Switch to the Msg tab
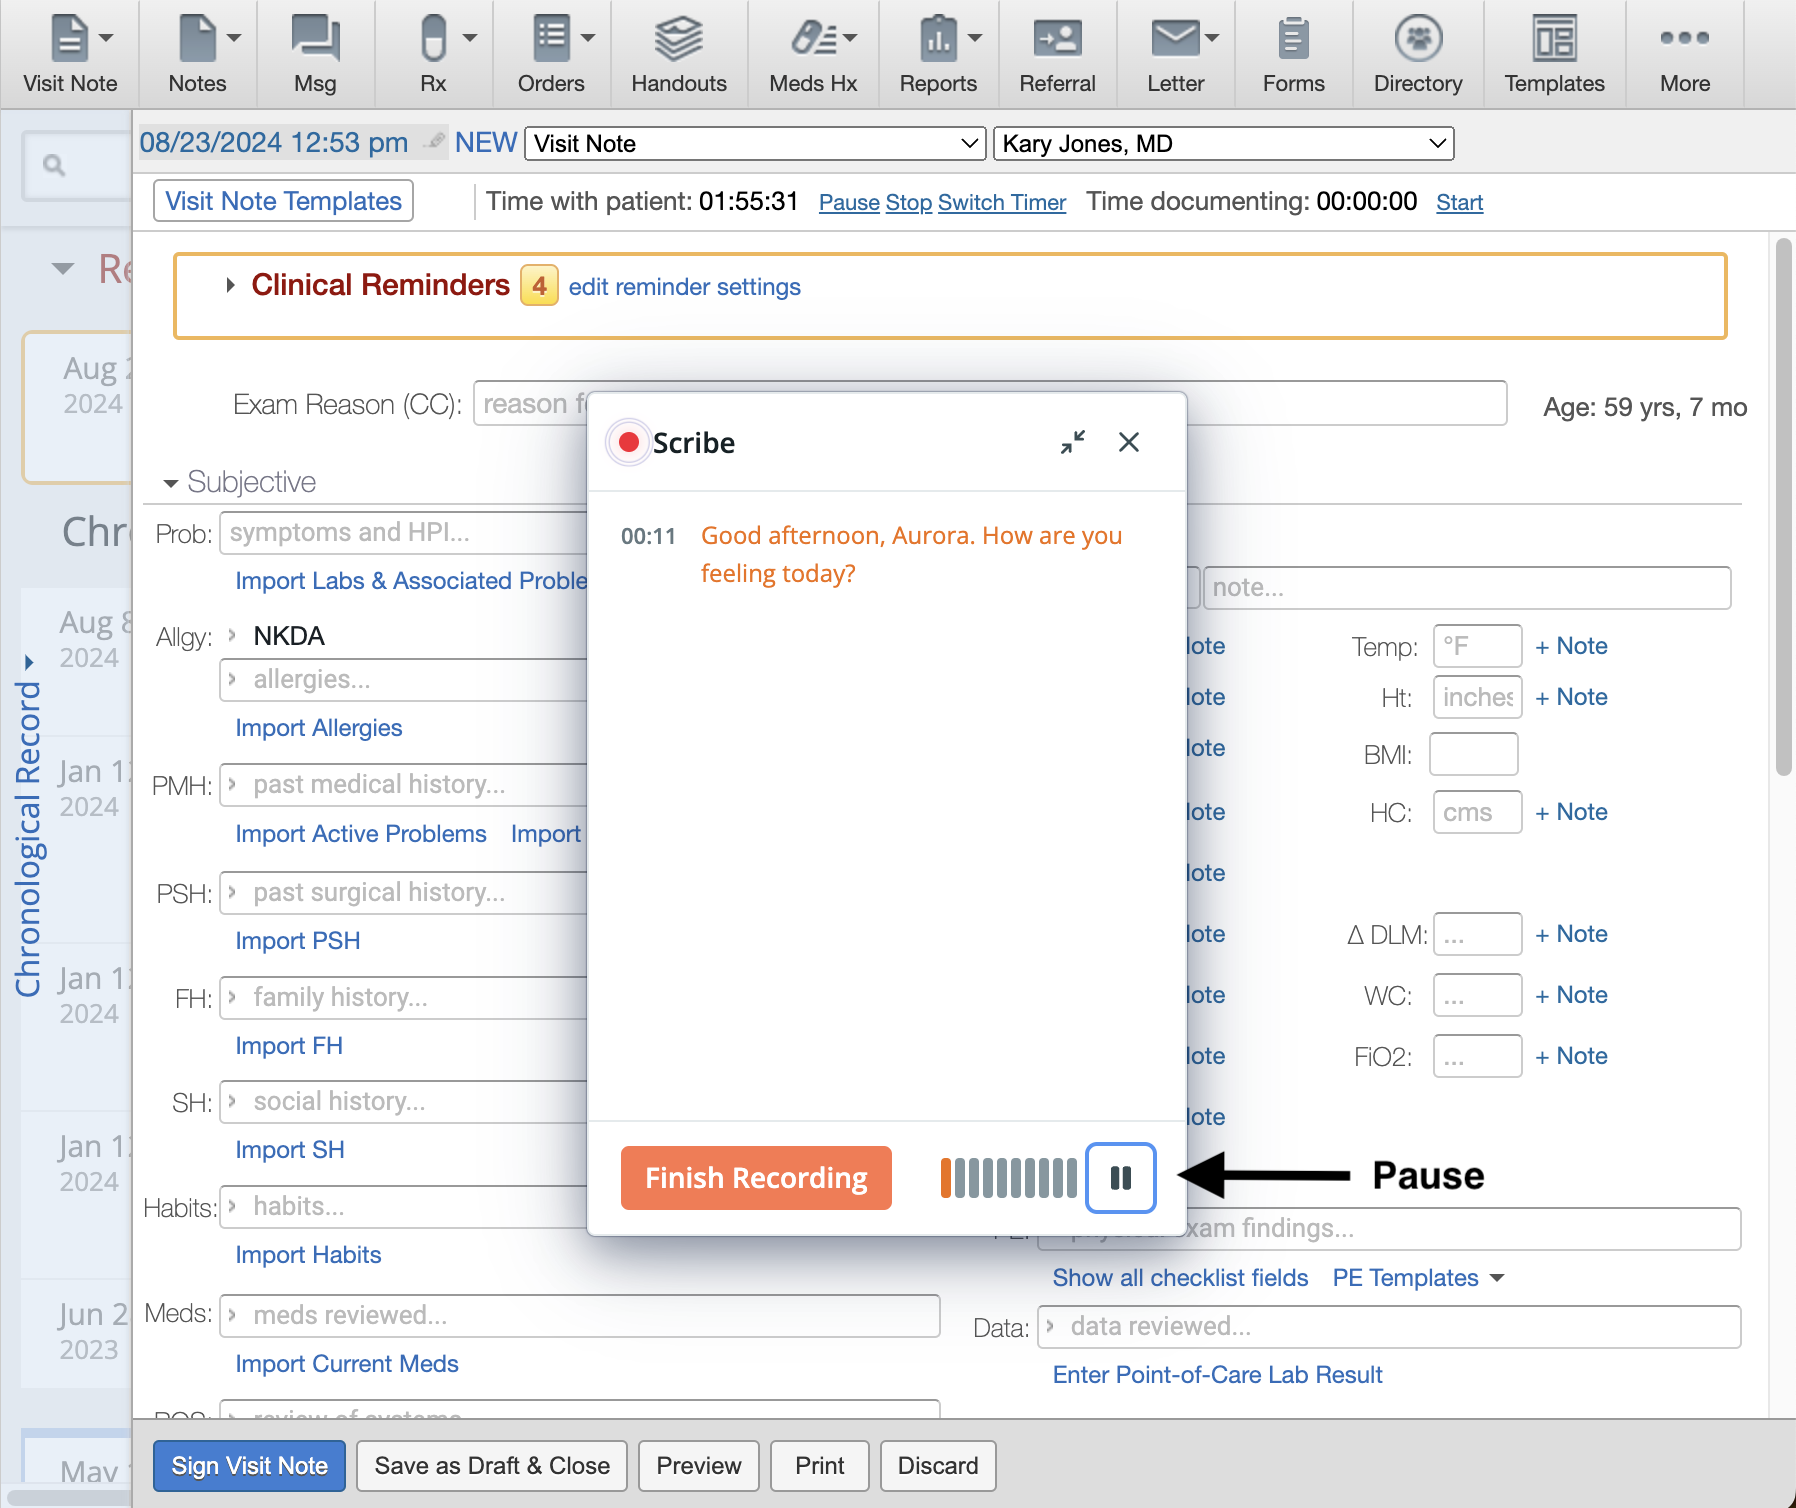 [315, 50]
